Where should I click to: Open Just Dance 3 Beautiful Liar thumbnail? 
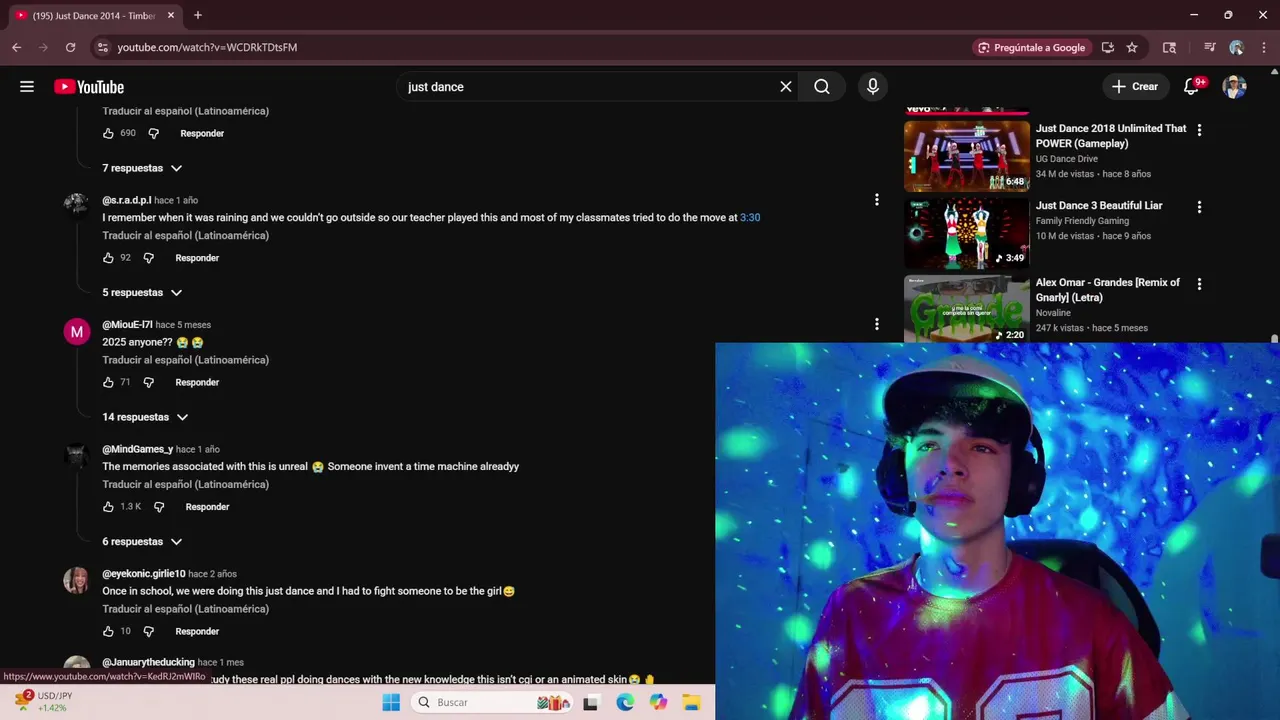coord(966,233)
